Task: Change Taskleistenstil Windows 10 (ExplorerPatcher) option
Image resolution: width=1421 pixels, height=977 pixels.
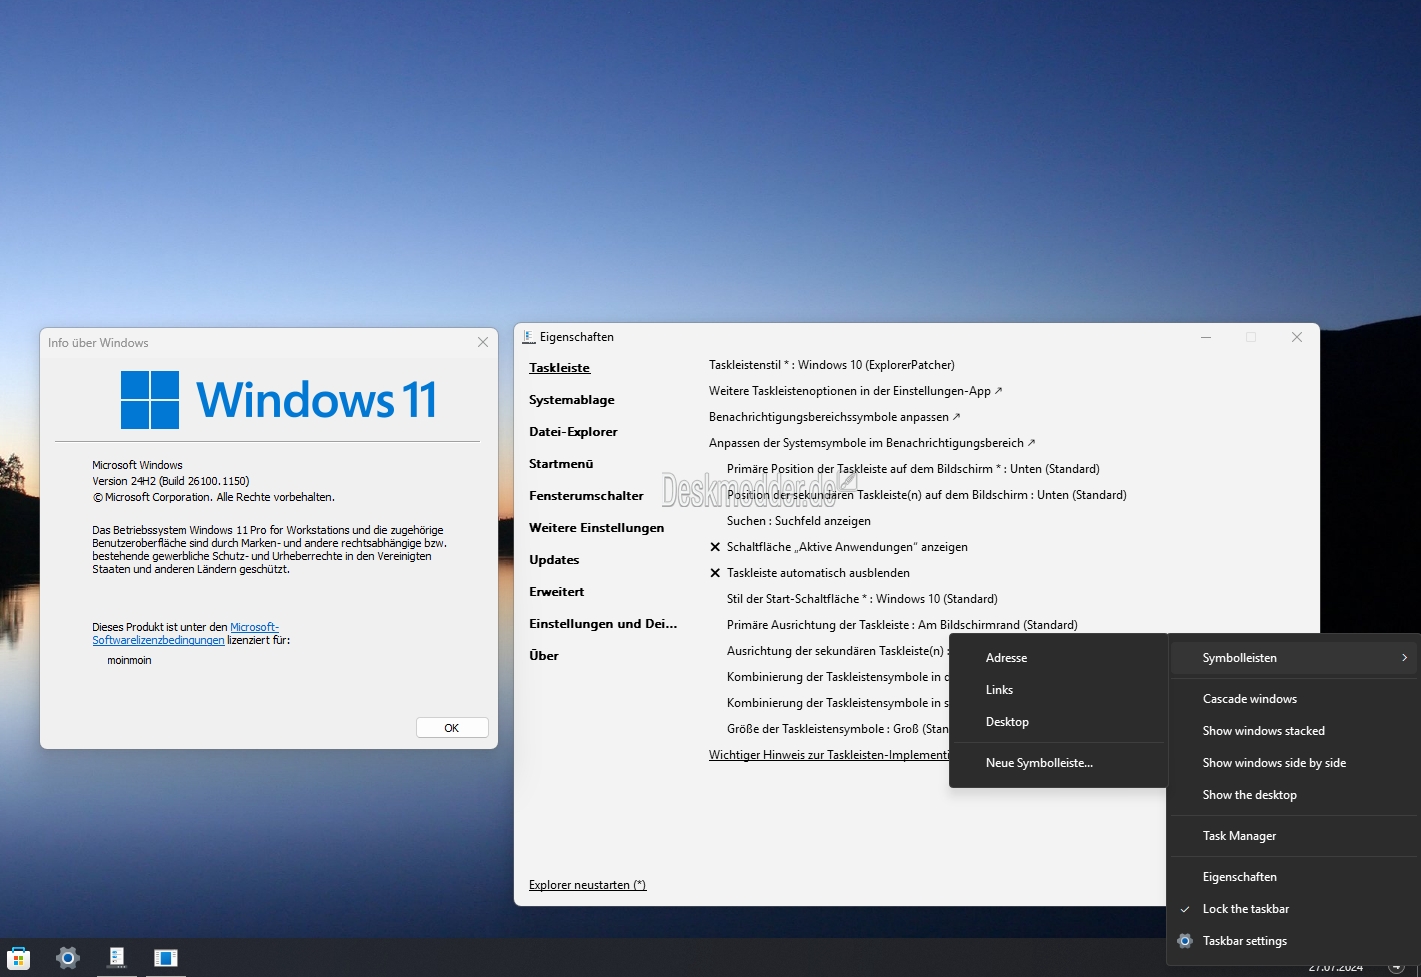Action: (x=831, y=365)
